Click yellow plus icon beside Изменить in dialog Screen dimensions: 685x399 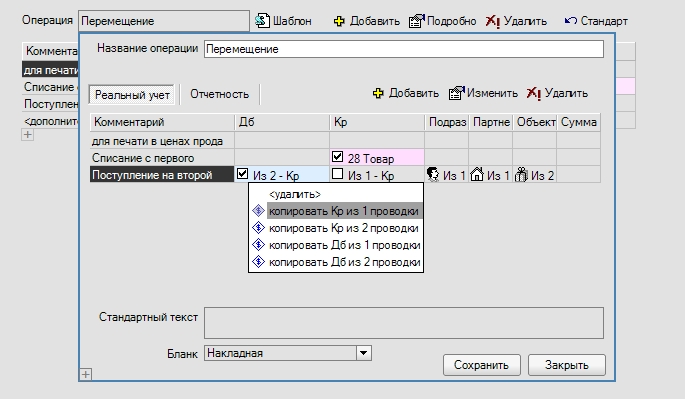click(x=378, y=93)
